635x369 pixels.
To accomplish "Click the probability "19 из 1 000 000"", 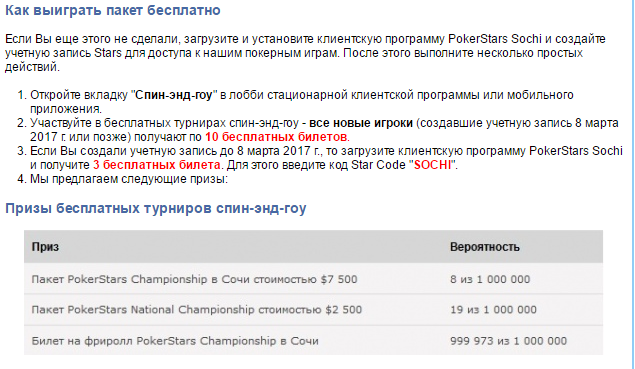I will (493, 310).
